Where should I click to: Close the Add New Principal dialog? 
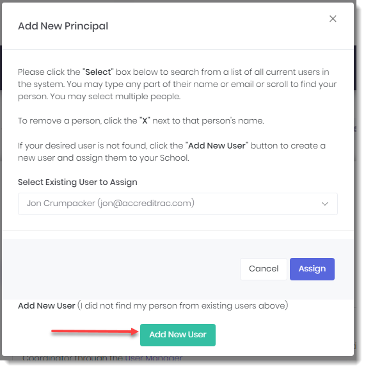click(x=332, y=19)
